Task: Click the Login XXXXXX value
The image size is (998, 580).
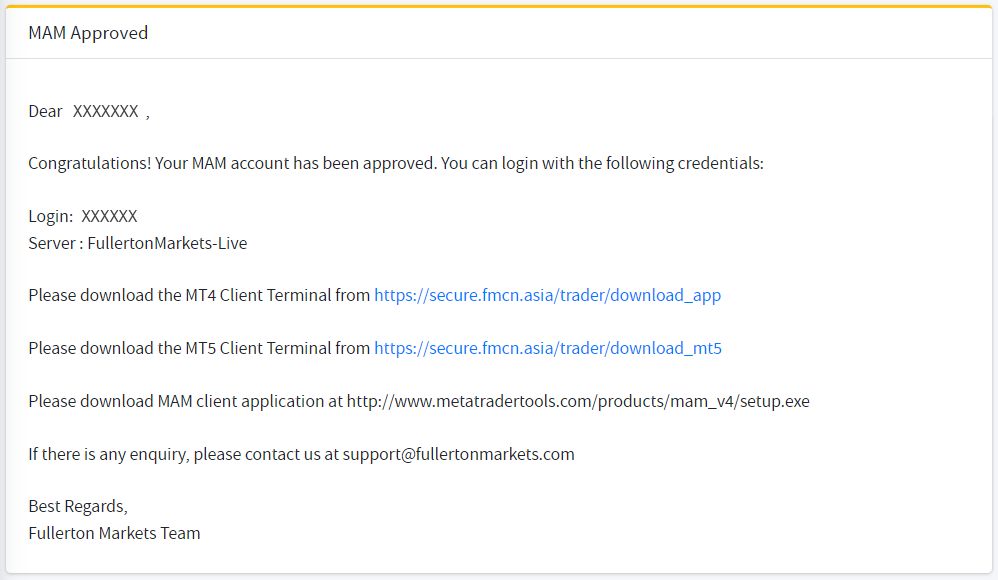Action: coord(109,216)
